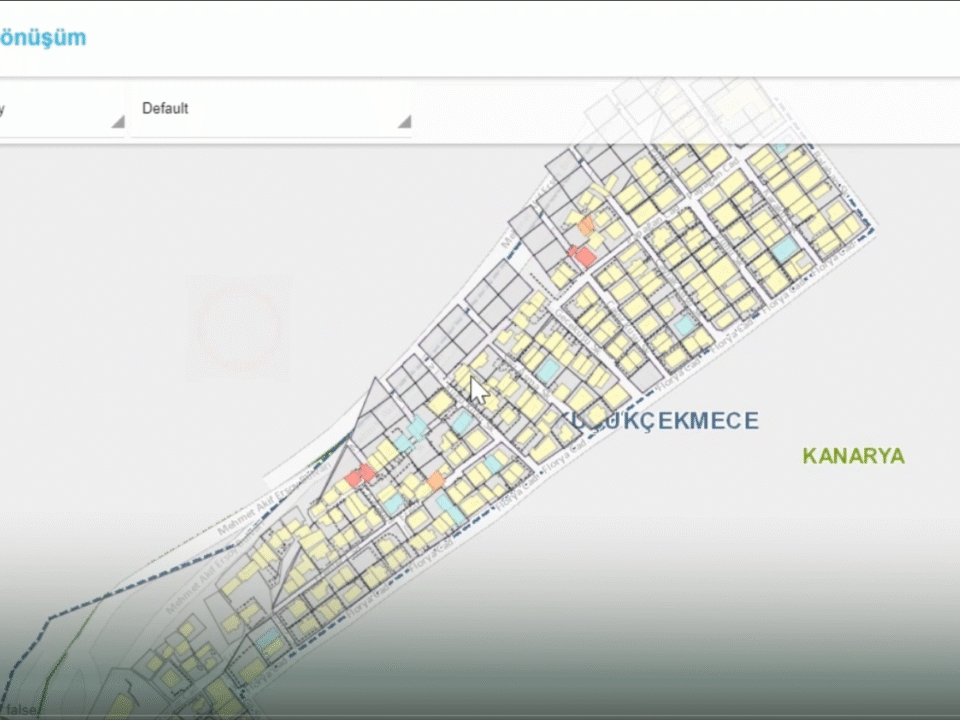Click the empty toolbar area right of Default dropdown
The width and height of the screenshot is (960, 720).
[680, 109]
